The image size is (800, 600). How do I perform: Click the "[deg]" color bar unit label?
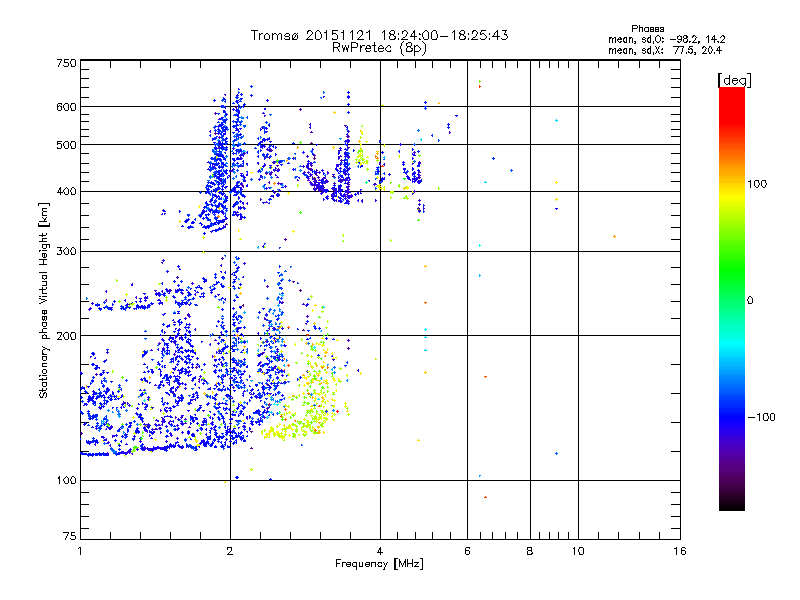(734, 80)
